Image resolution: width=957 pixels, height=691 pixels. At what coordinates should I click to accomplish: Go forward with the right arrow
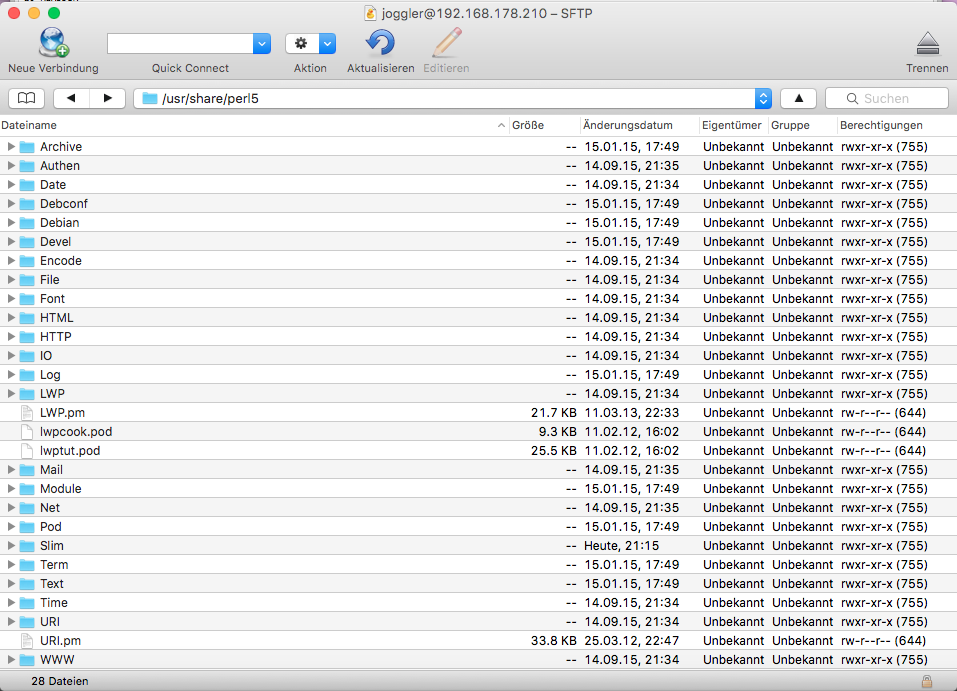point(107,98)
